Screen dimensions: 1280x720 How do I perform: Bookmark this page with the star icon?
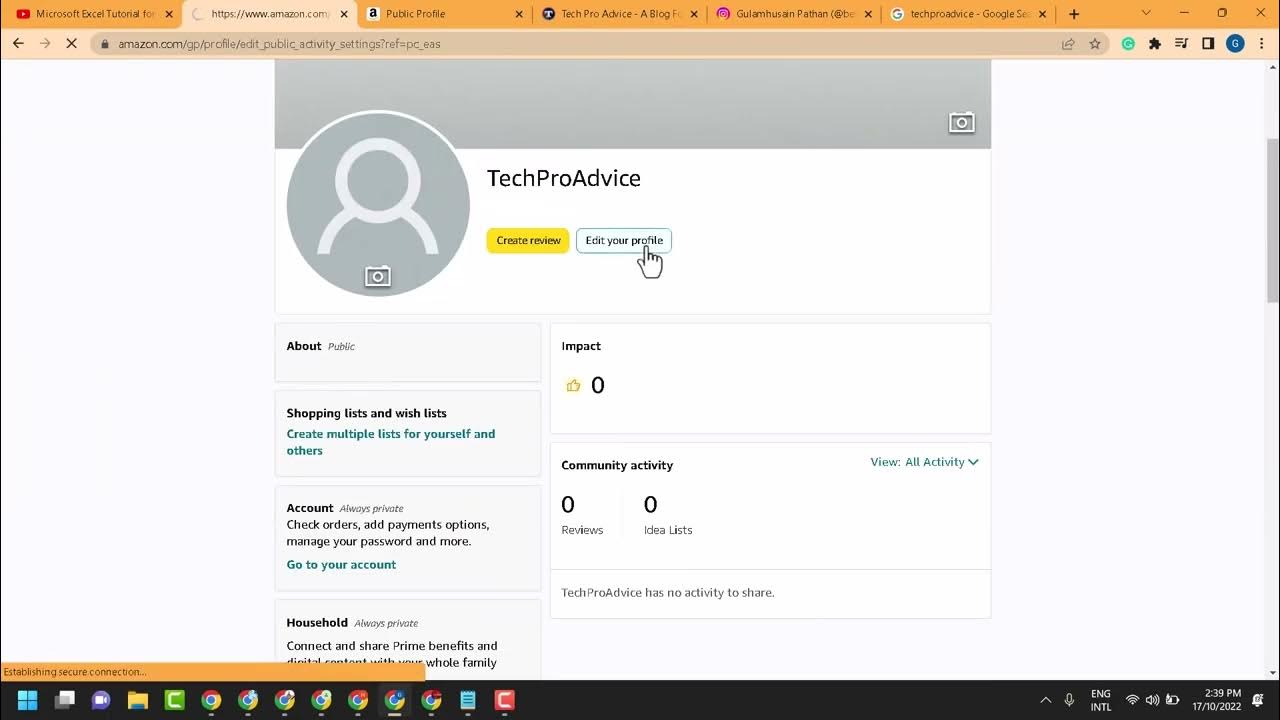[x=1095, y=44]
